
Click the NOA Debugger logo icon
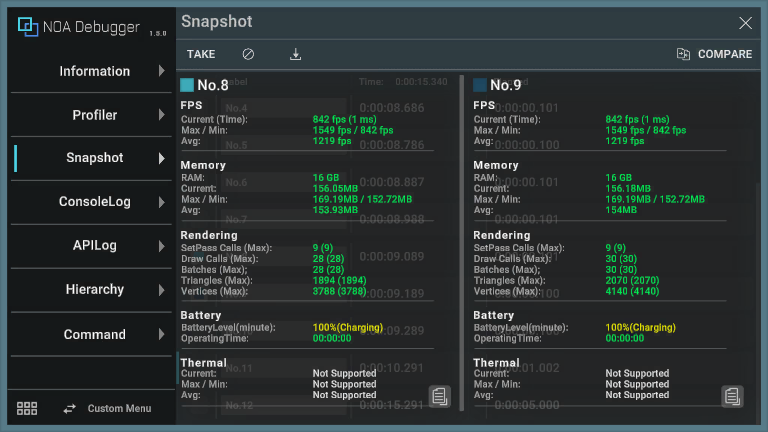pos(28,26)
